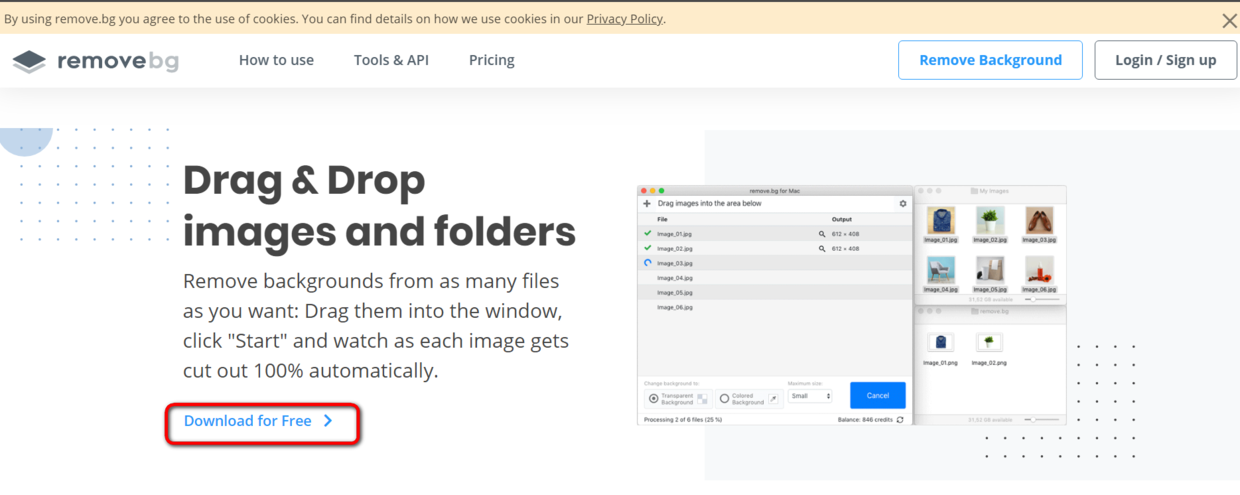This screenshot has width=1240, height=495.
Task: Select the Image_01.png cutout thumbnail
Action: 941,342
